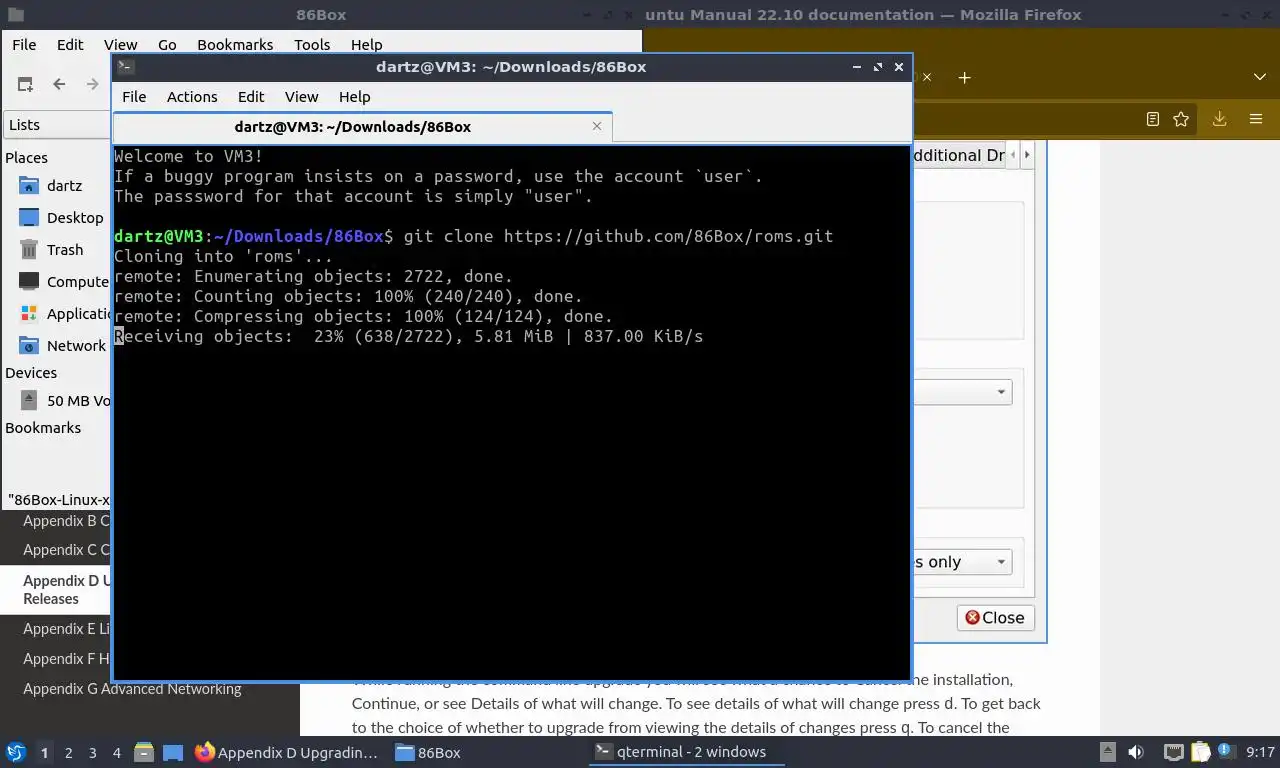Switch to workspace 4
The height and width of the screenshot is (768, 1280).
[117, 752]
